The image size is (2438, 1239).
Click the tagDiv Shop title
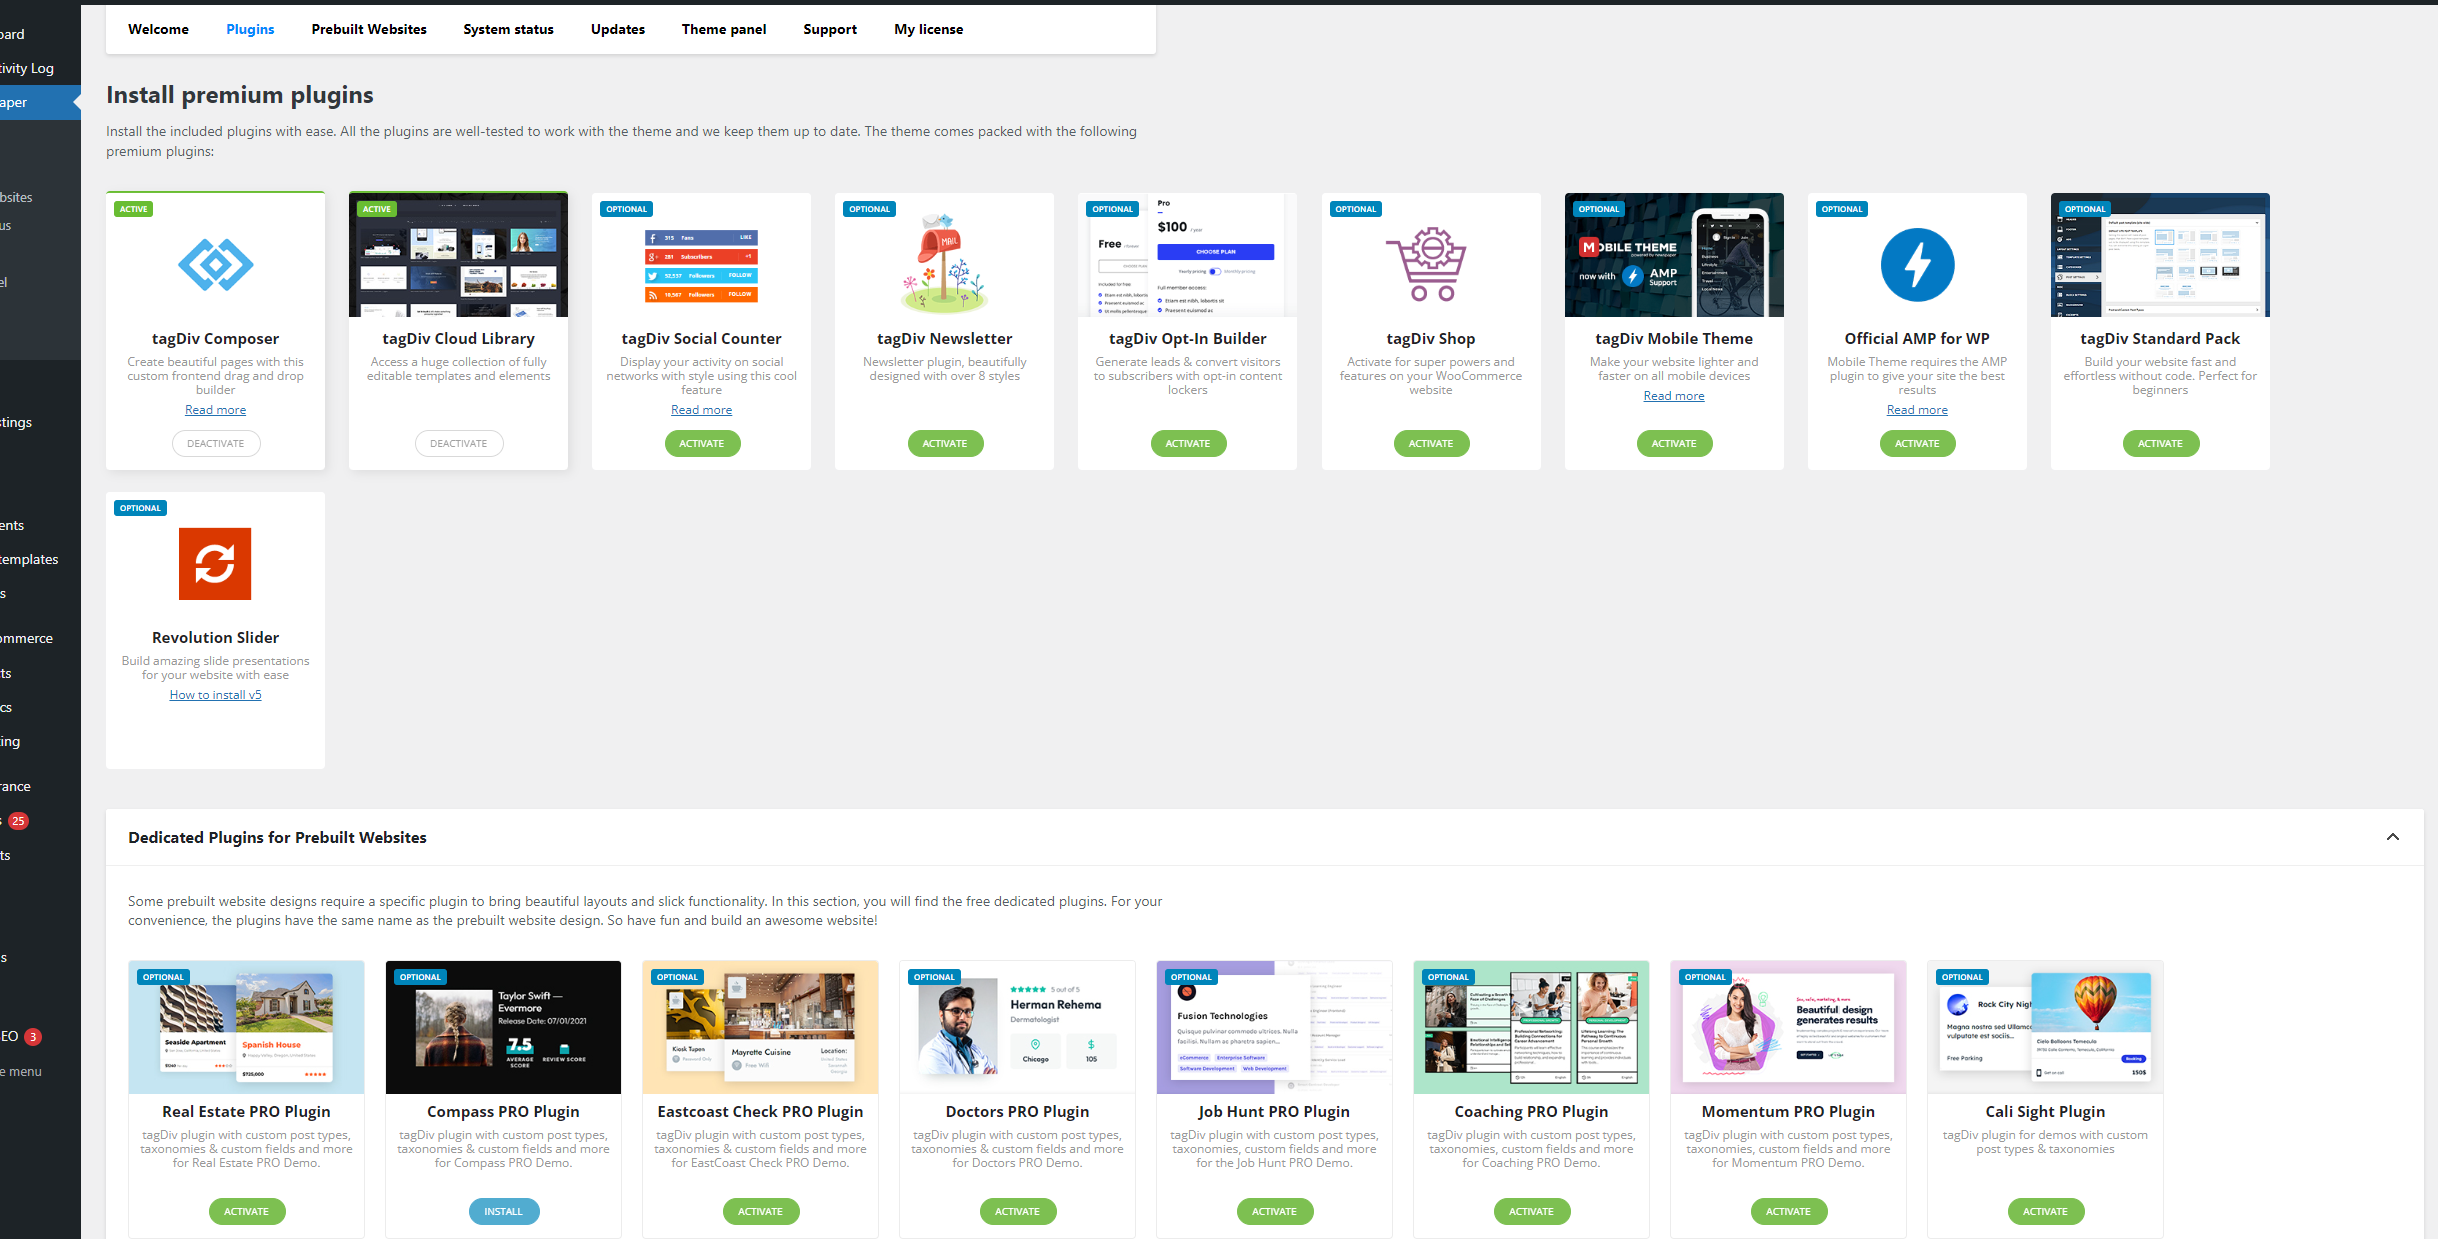pos(1430,339)
